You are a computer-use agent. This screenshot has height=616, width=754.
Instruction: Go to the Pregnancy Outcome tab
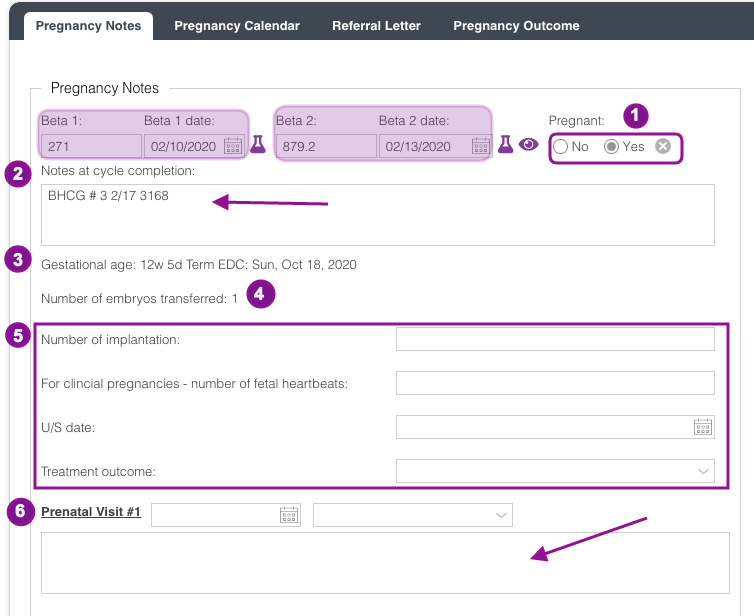coord(516,26)
